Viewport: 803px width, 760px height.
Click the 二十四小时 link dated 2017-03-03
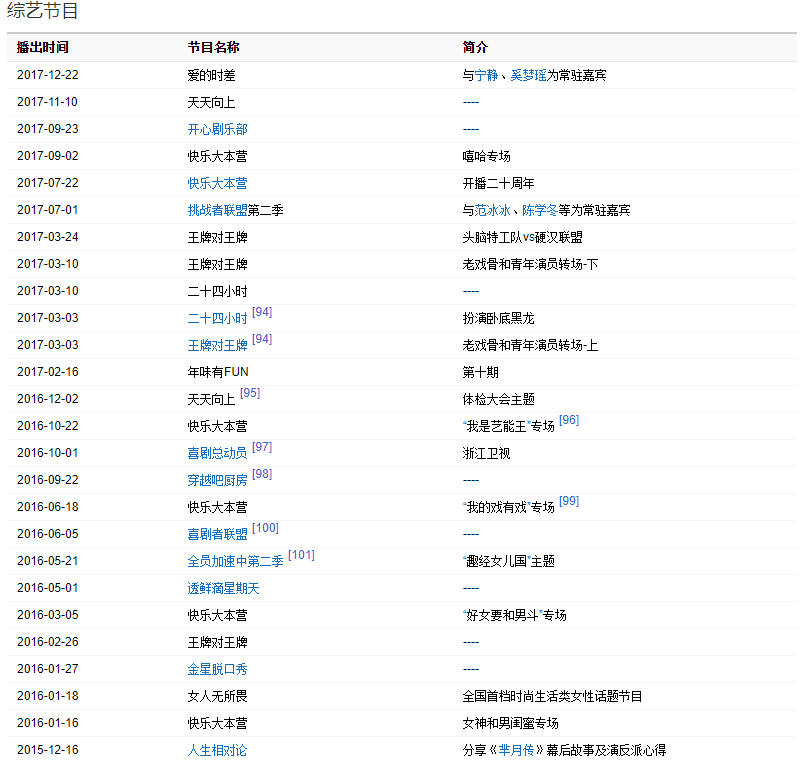pyautogui.click(x=217, y=318)
